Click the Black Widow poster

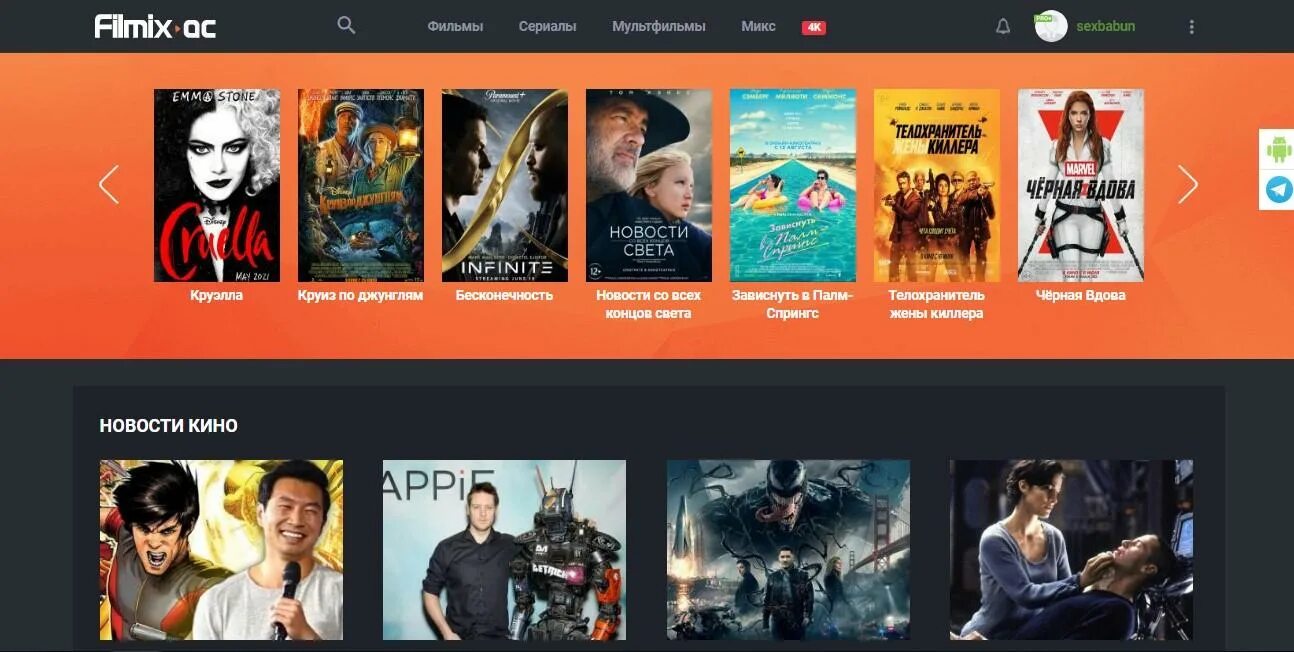(1081, 185)
